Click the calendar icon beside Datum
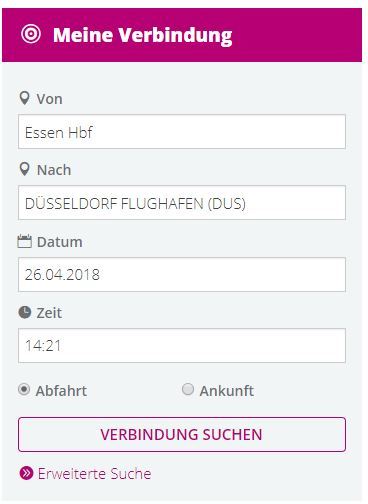The width and height of the screenshot is (368, 504). click(24, 241)
